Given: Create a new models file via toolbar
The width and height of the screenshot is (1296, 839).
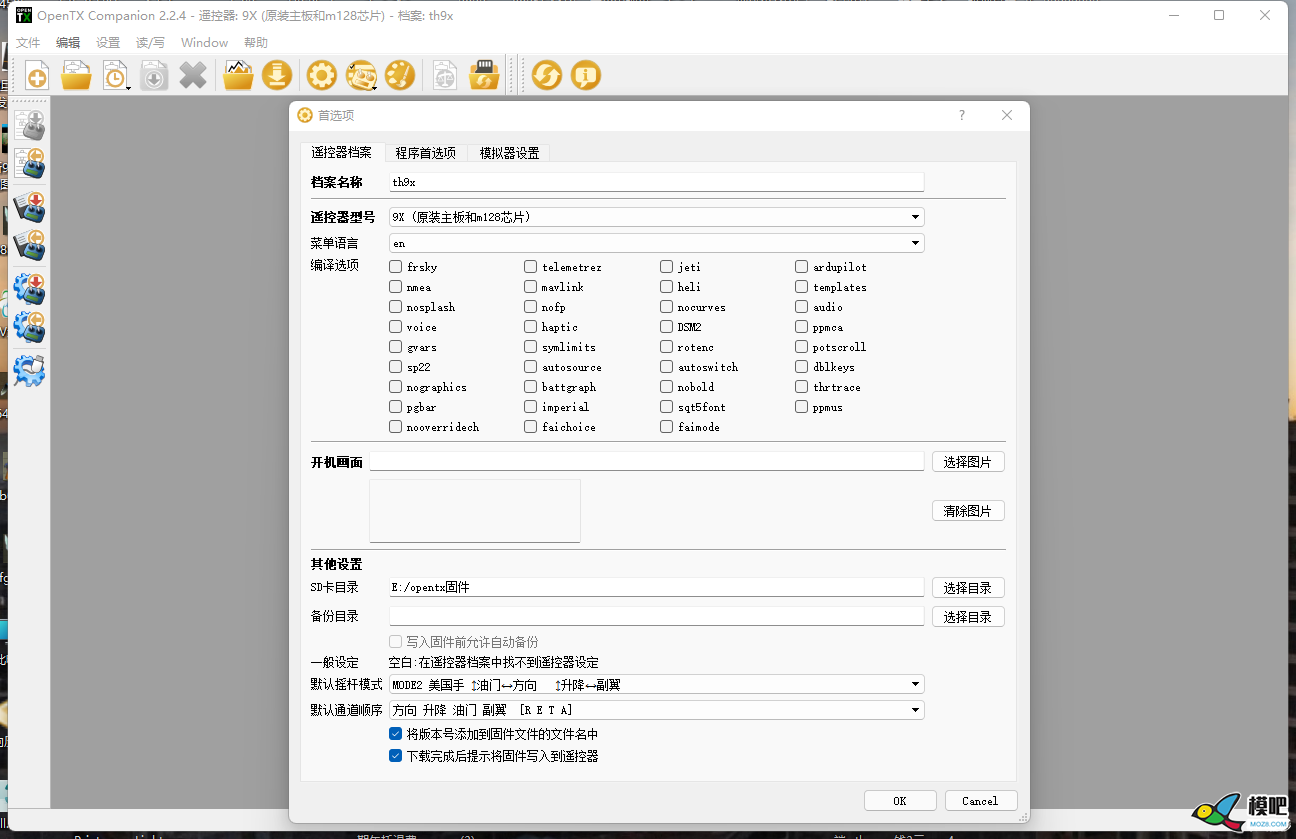Looking at the screenshot, I should coord(37,75).
